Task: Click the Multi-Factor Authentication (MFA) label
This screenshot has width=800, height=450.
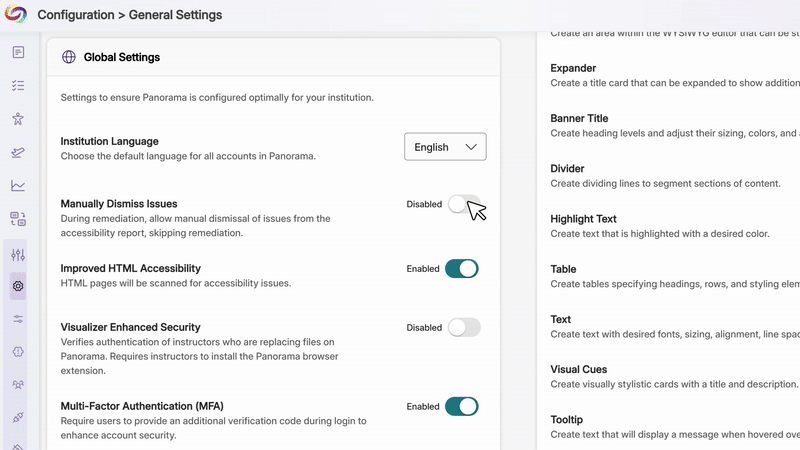Action: [142, 406]
